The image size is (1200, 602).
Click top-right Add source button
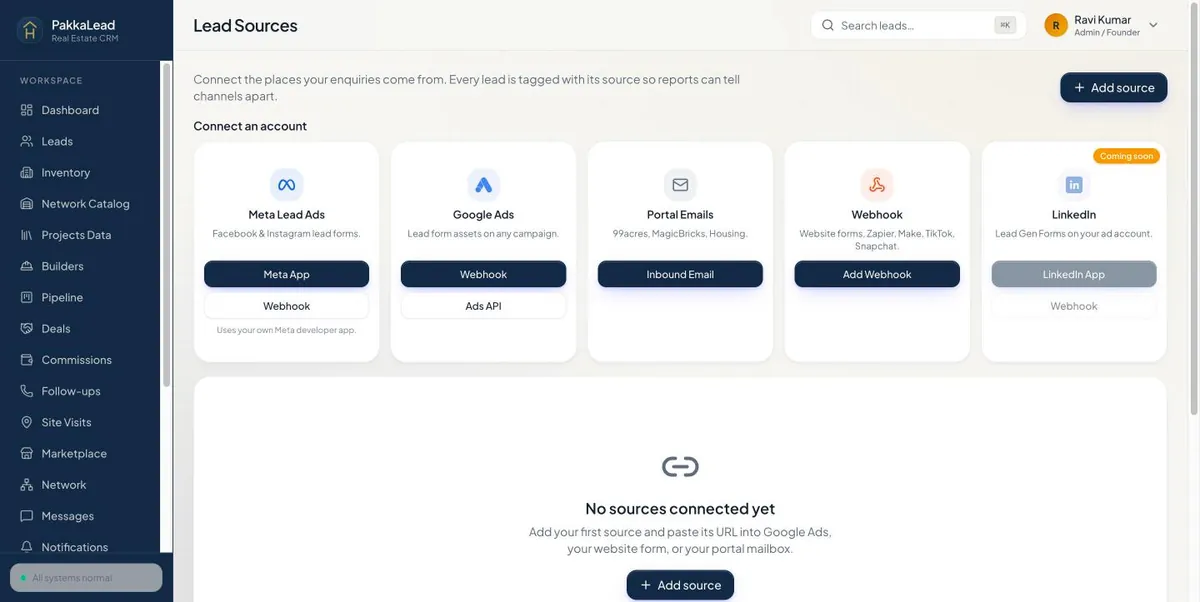tap(1114, 88)
